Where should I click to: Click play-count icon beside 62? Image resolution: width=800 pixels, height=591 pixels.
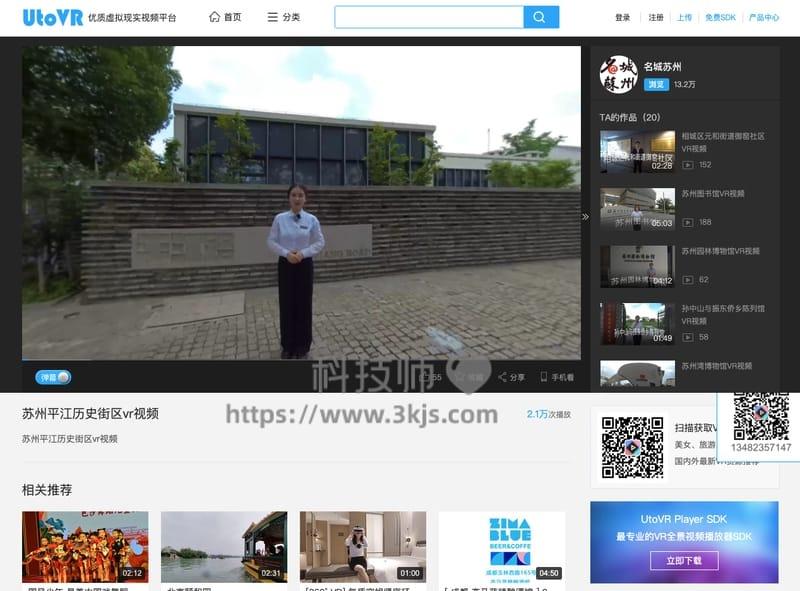pyautogui.click(x=688, y=280)
